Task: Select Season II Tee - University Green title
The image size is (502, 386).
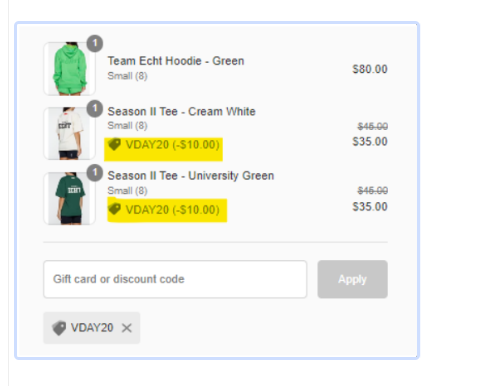Action: 191,176
